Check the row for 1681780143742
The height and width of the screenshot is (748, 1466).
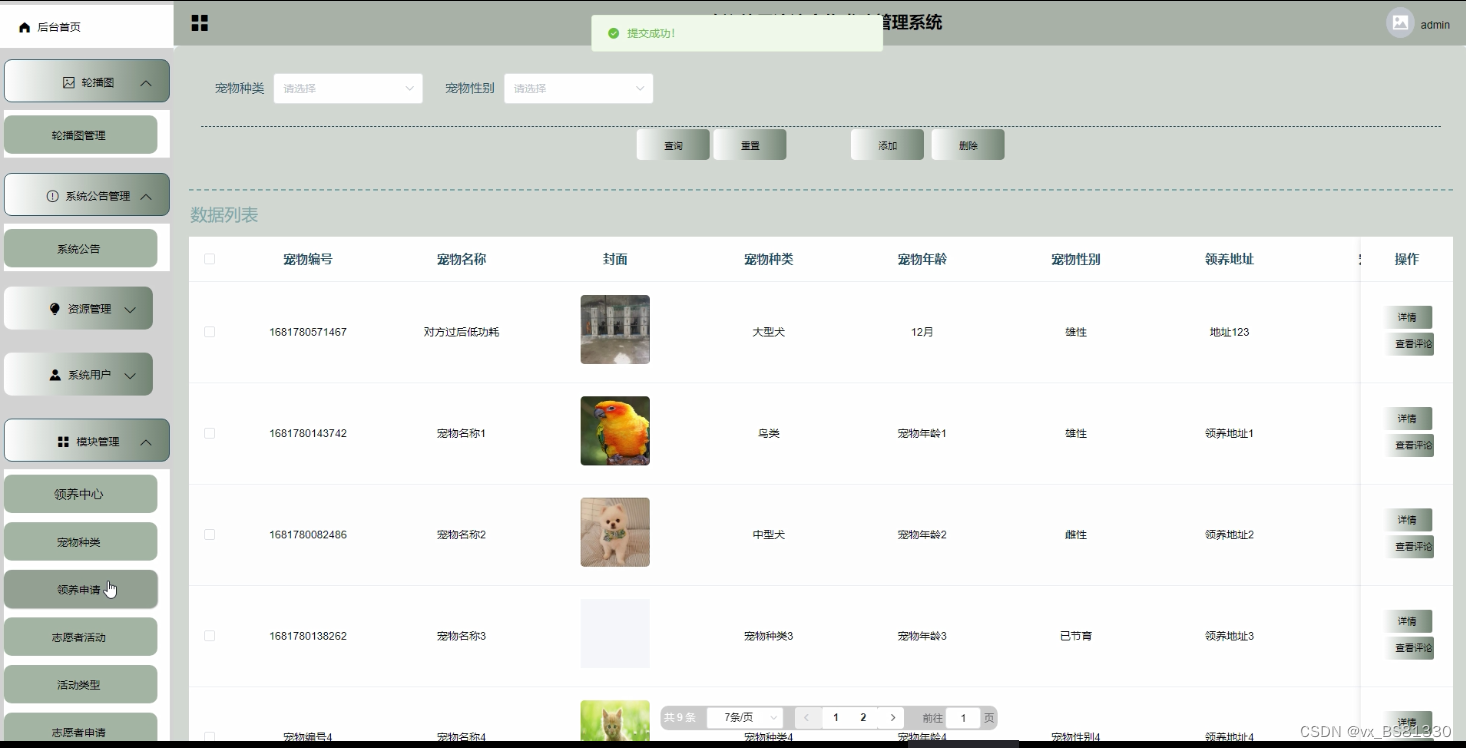click(x=209, y=433)
